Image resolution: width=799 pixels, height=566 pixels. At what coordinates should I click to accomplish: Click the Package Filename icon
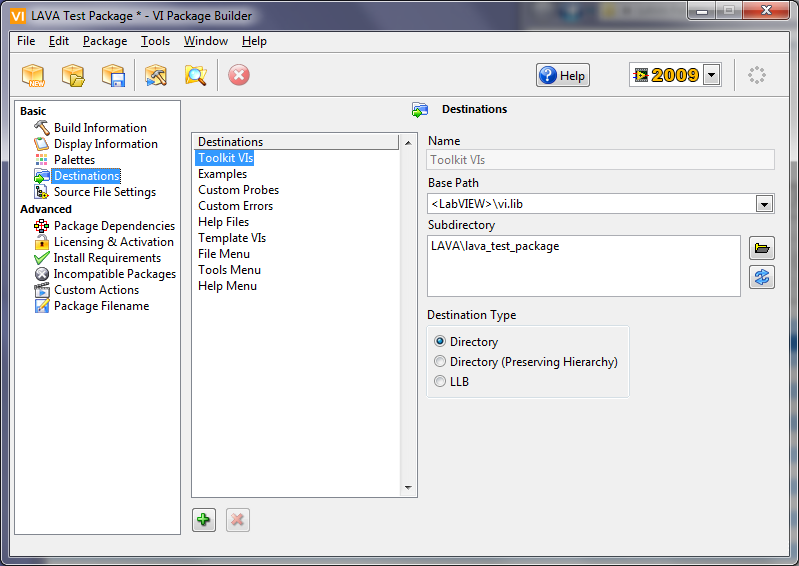pos(41,306)
